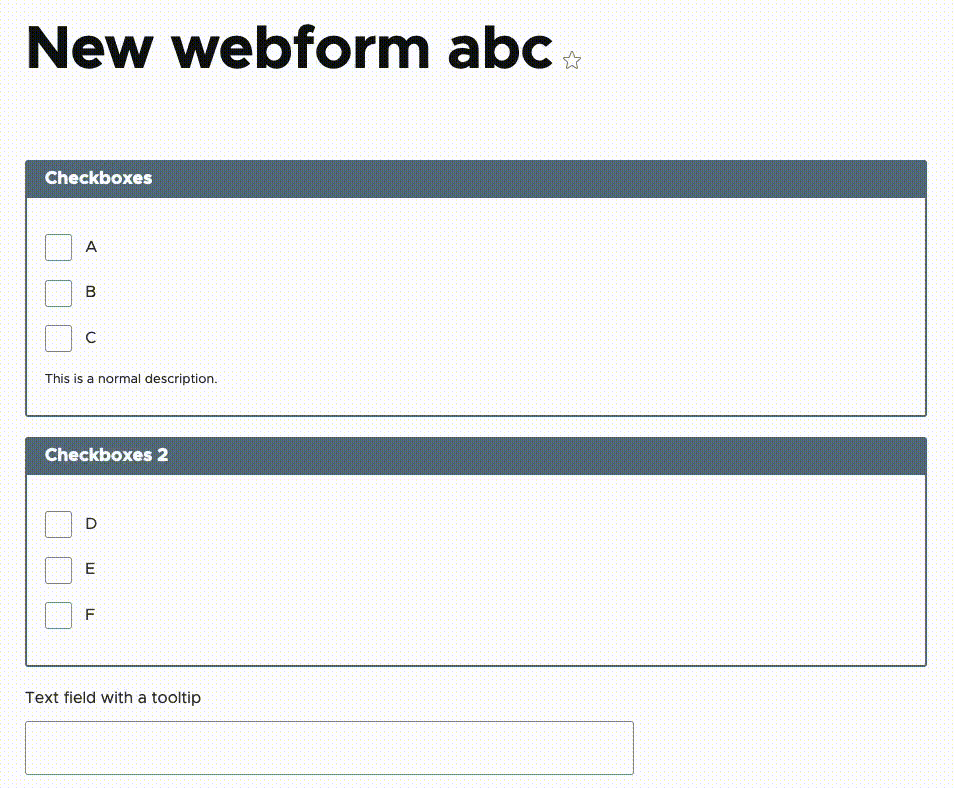Image resolution: width=954 pixels, height=788 pixels.
Task: Click the letter 'D' option label
Action: pos(91,523)
